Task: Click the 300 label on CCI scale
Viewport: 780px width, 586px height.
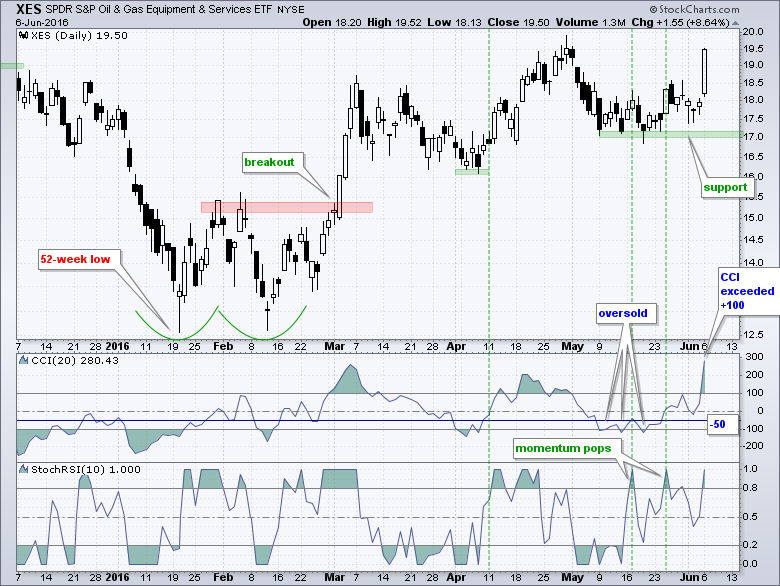Action: pos(754,357)
